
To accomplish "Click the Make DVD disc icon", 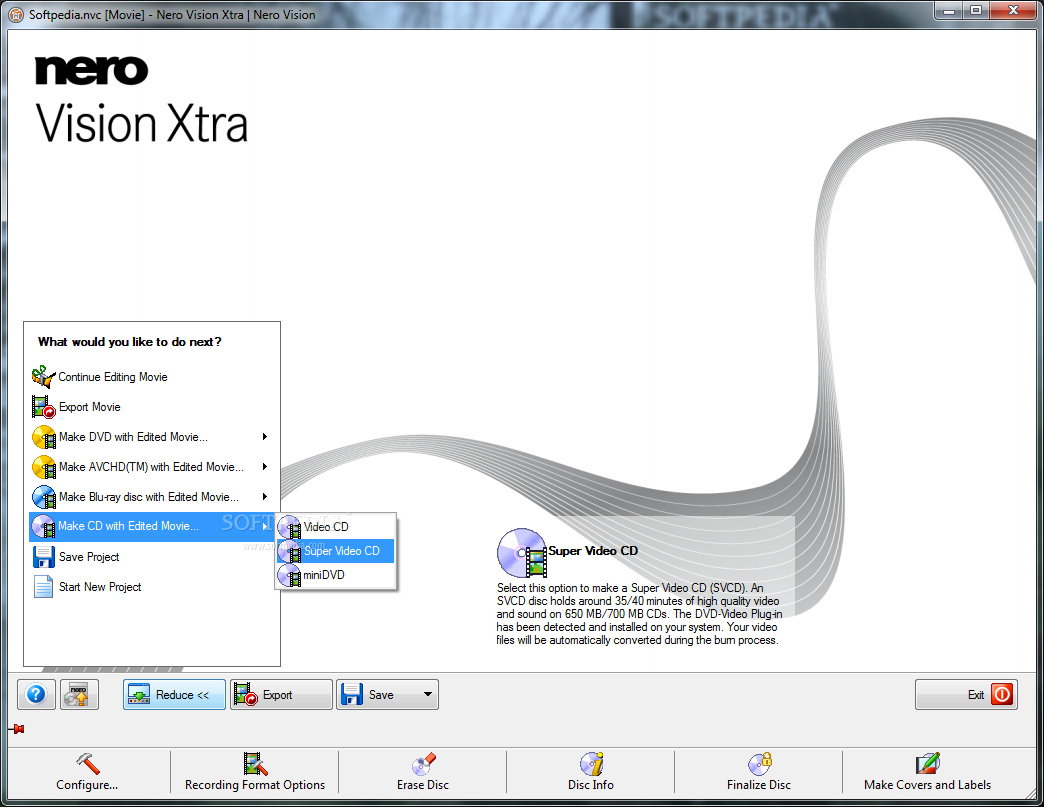I will pyautogui.click(x=44, y=437).
